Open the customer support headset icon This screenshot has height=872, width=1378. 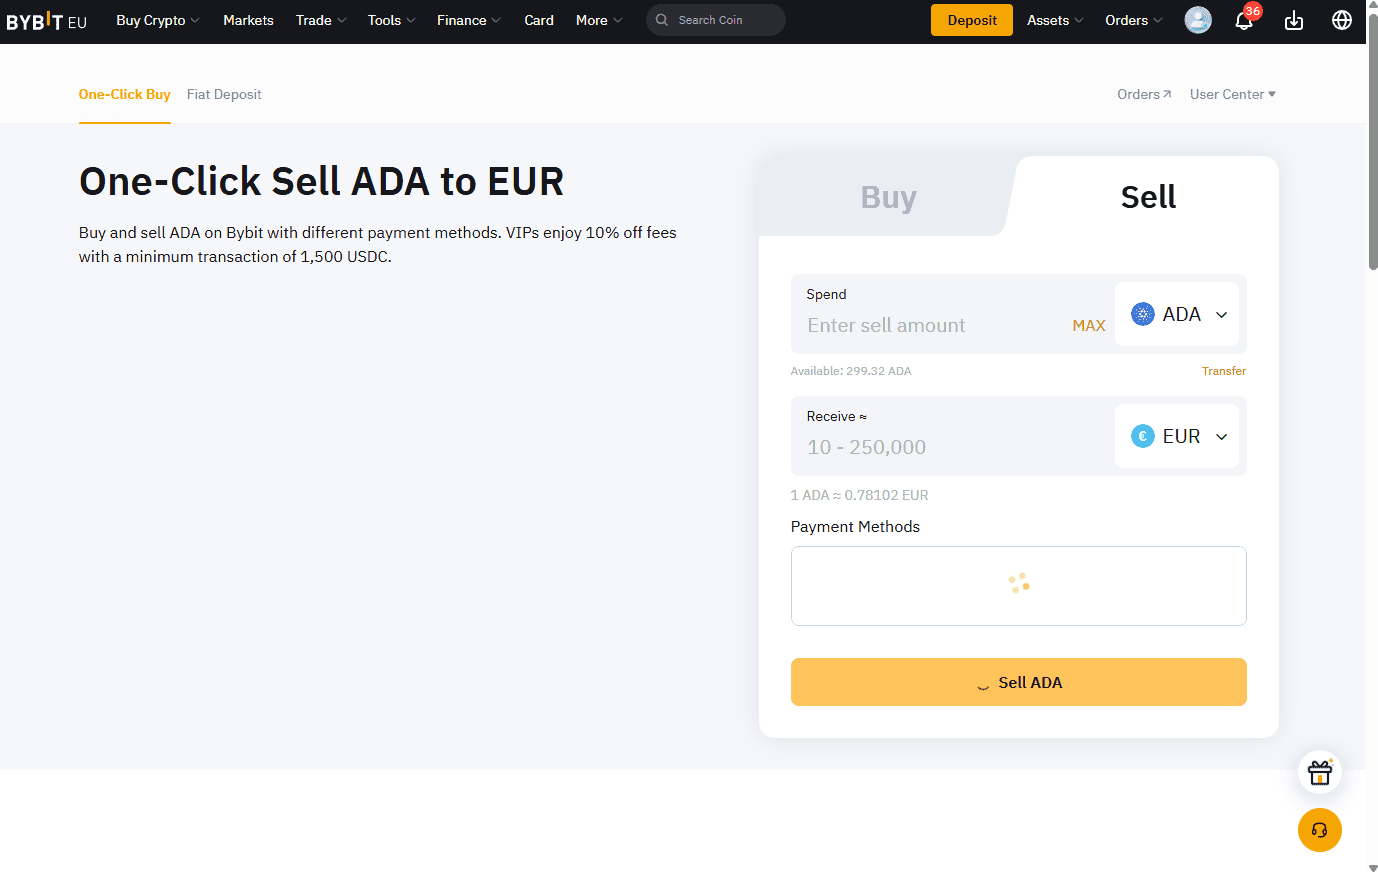tap(1319, 830)
